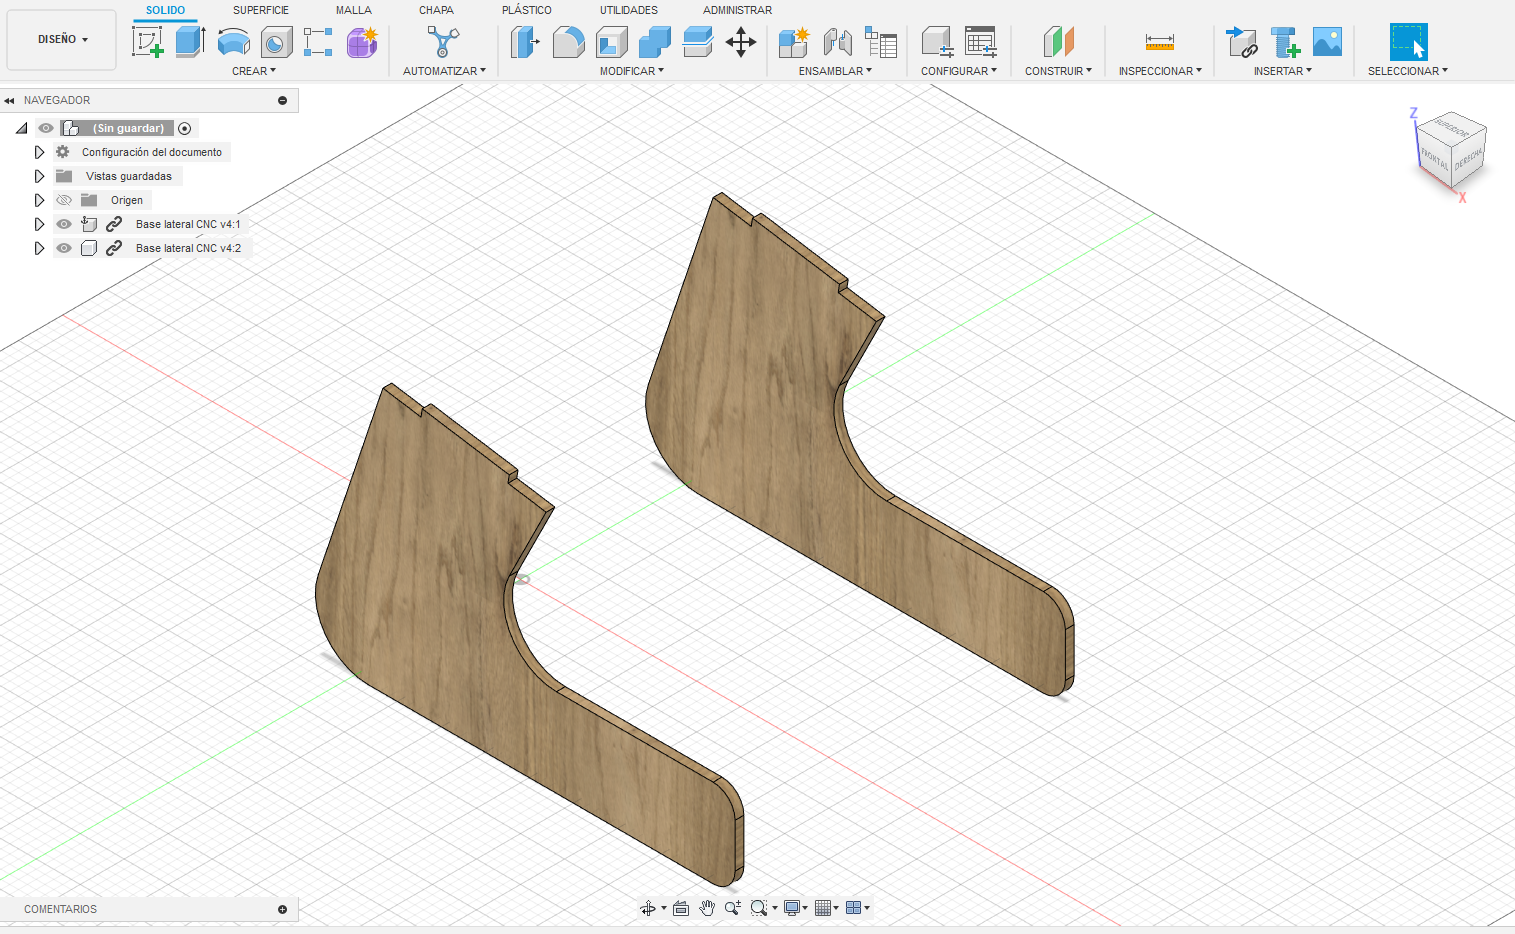Expand Configuración del documento node
This screenshot has height=934, width=1515.
coord(39,152)
